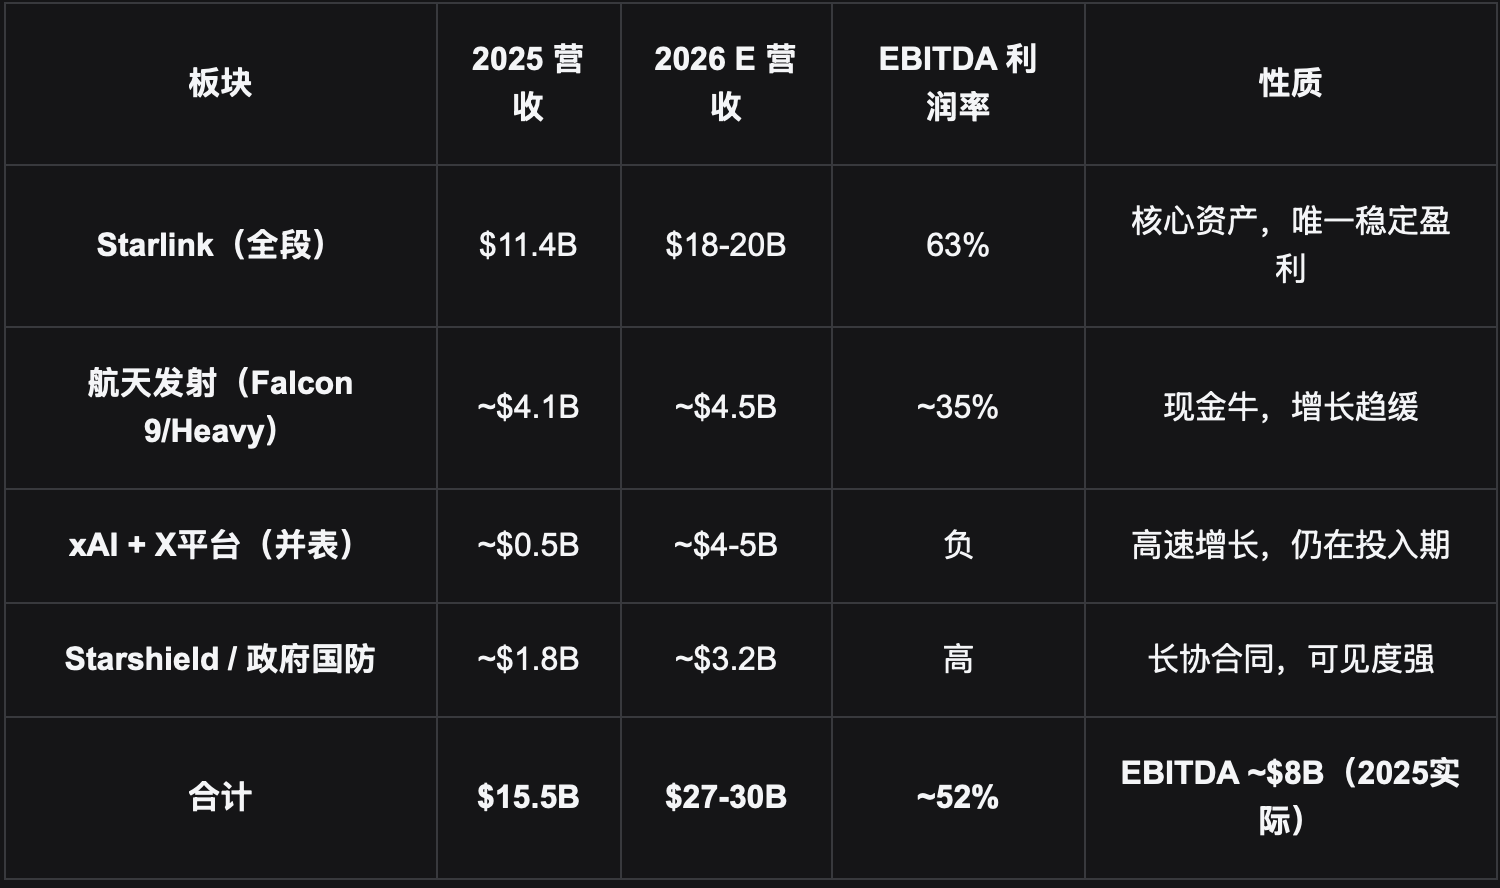
Task: Click the 板块 column header
Action: pos(220,83)
